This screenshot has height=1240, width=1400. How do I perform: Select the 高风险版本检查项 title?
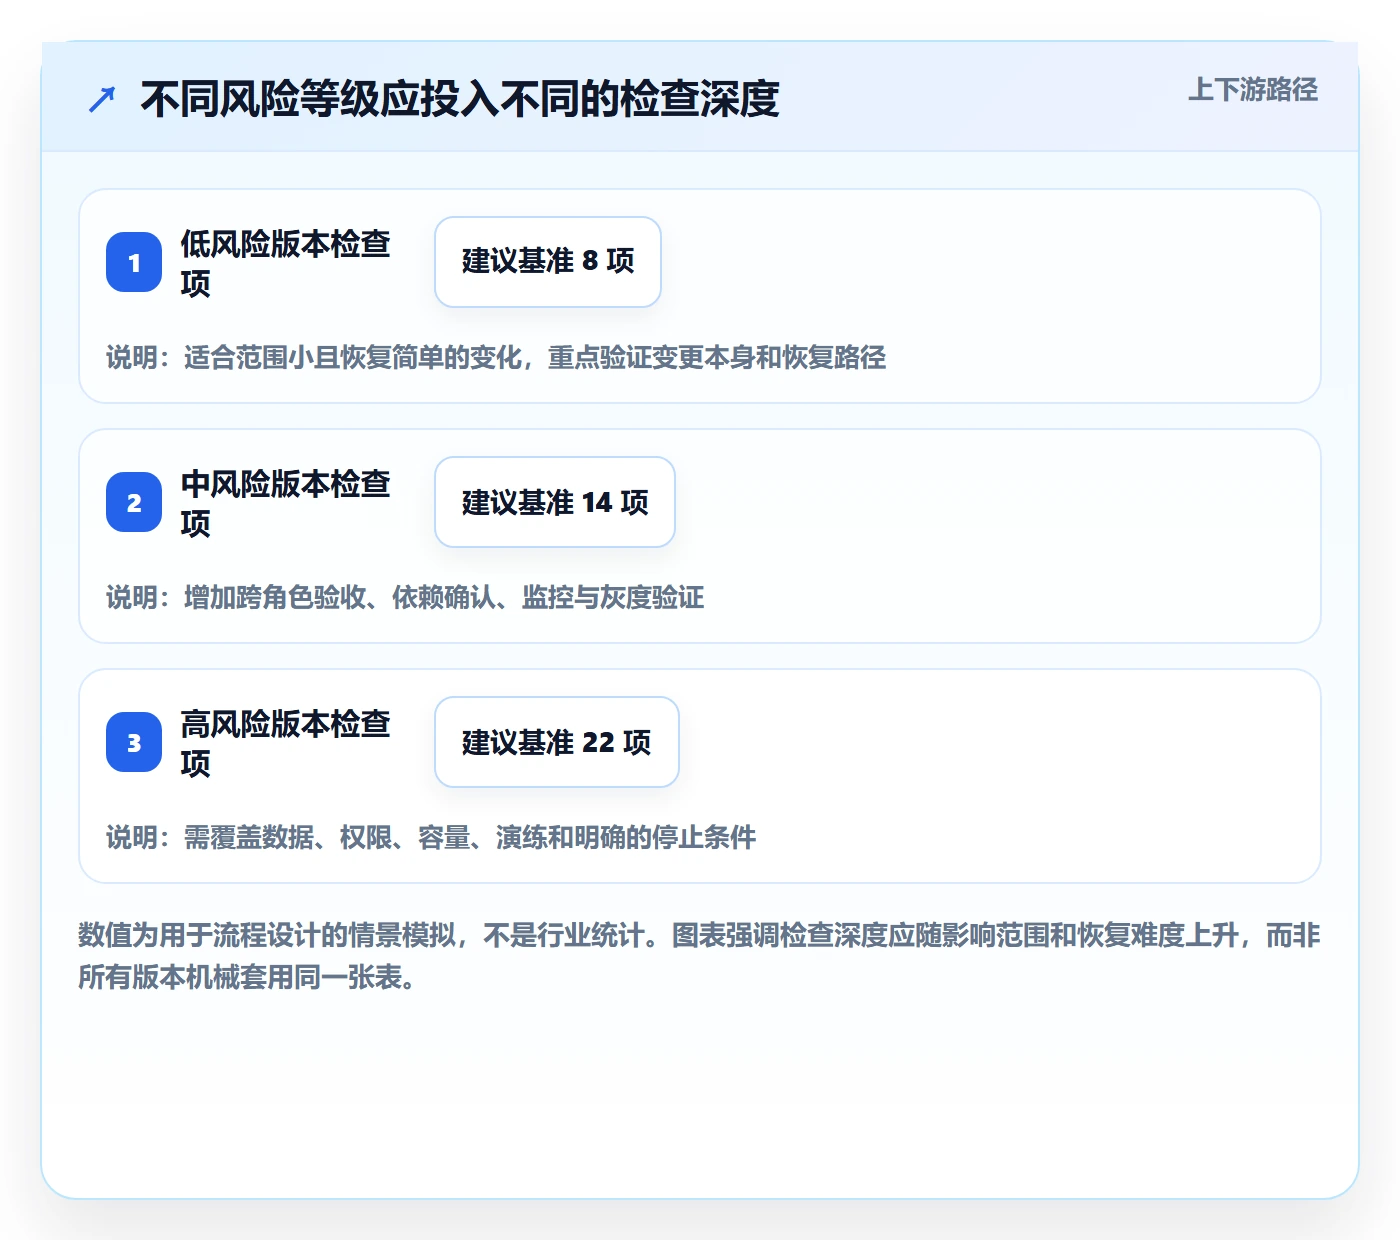[285, 743]
